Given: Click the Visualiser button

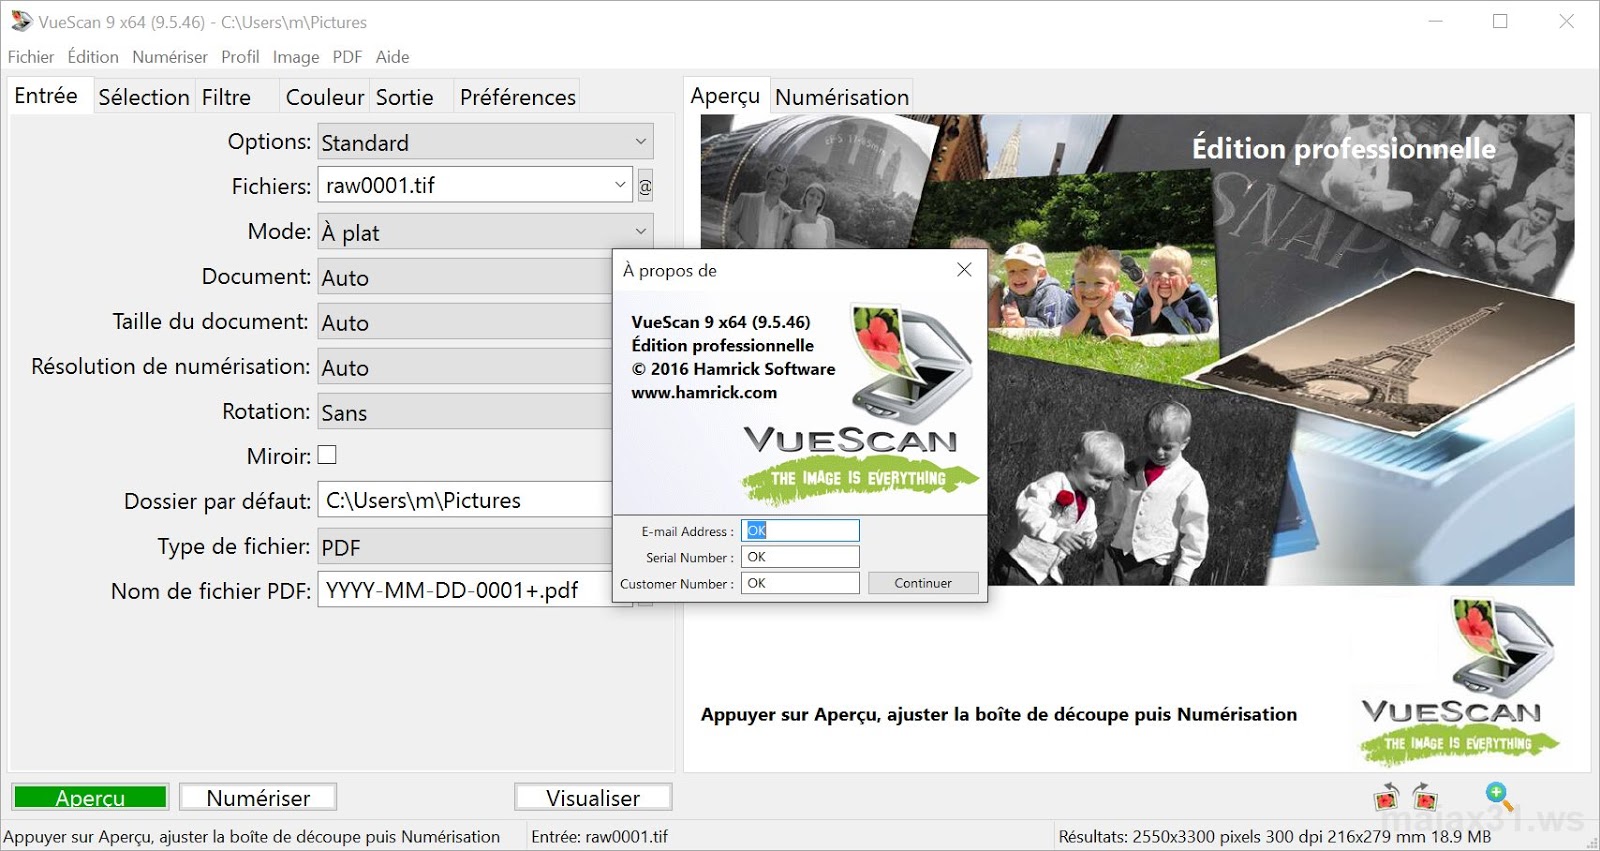Looking at the screenshot, I should click(593, 797).
